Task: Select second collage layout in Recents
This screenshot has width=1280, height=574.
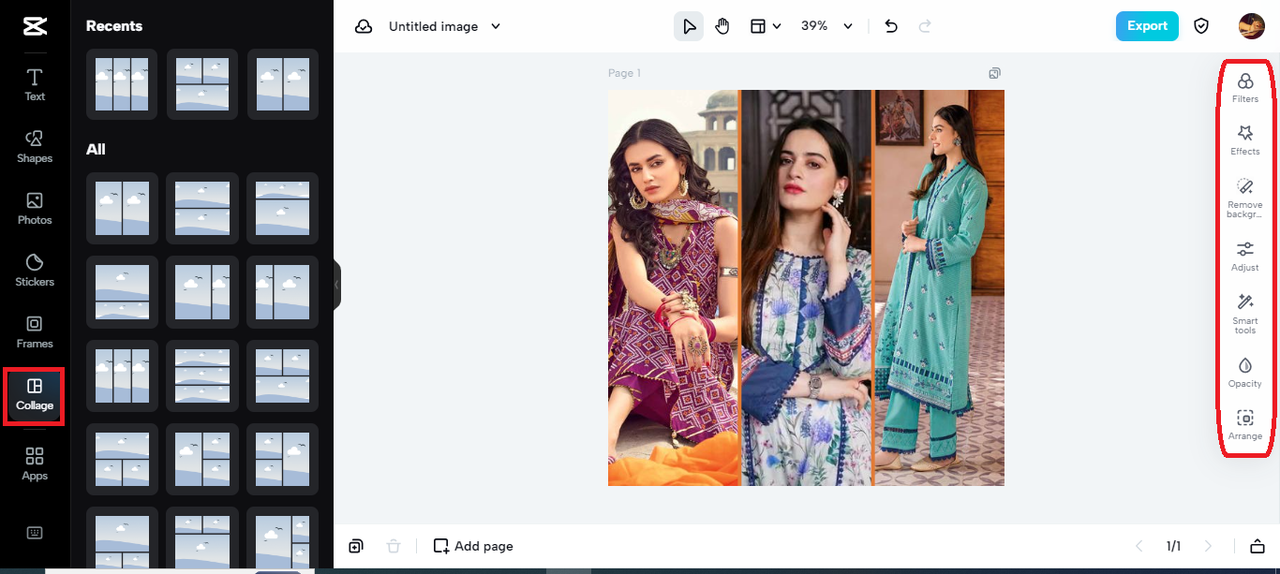Action: pyautogui.click(x=202, y=84)
